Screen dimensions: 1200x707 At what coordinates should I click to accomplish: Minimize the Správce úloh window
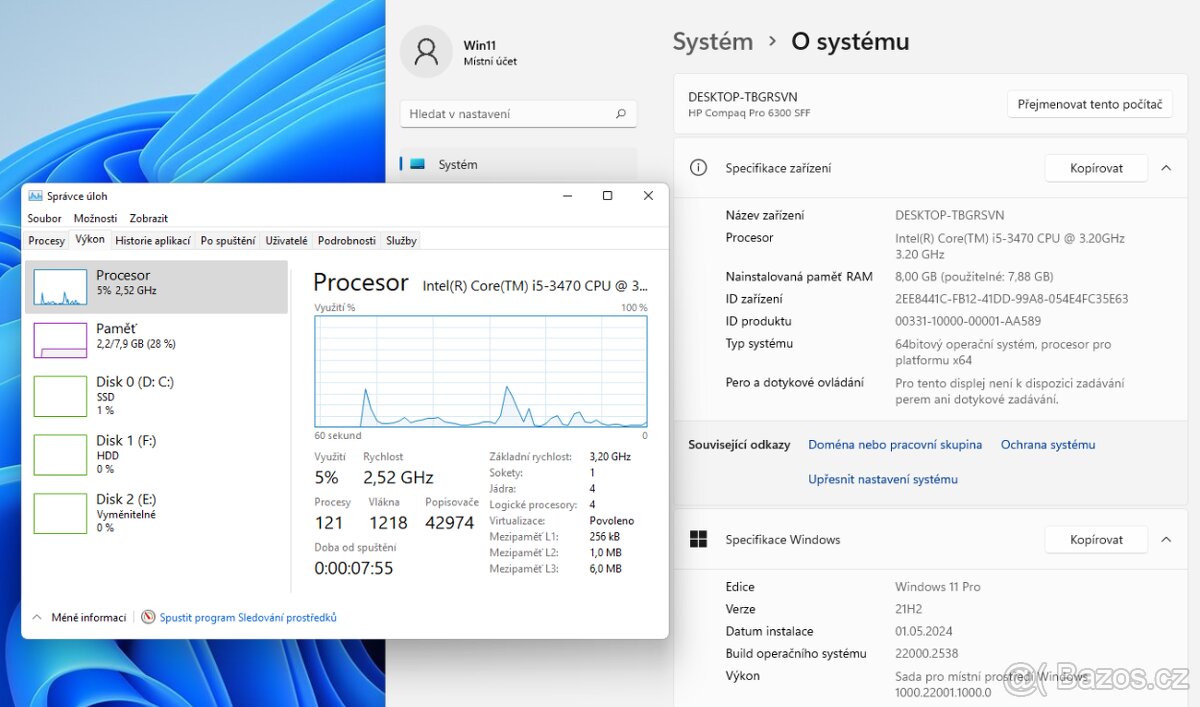pyautogui.click(x=566, y=196)
